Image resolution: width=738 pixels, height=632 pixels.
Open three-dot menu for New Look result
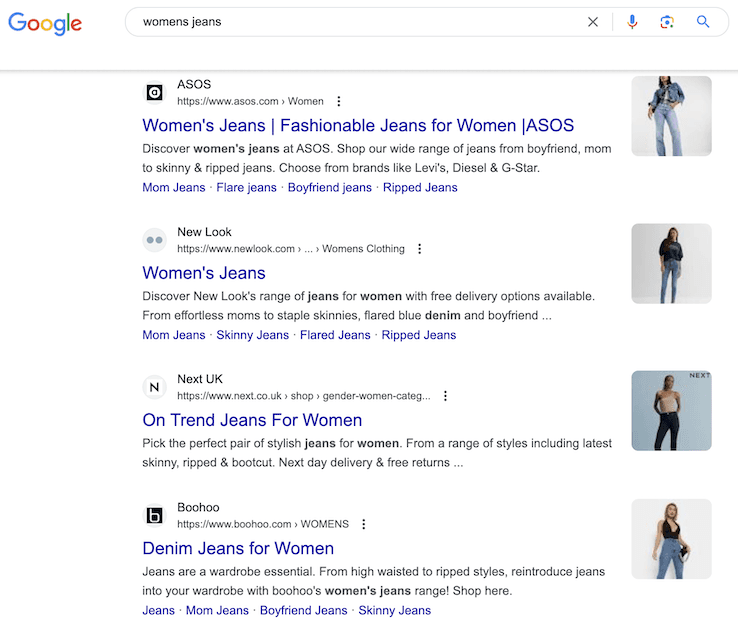[420, 249]
